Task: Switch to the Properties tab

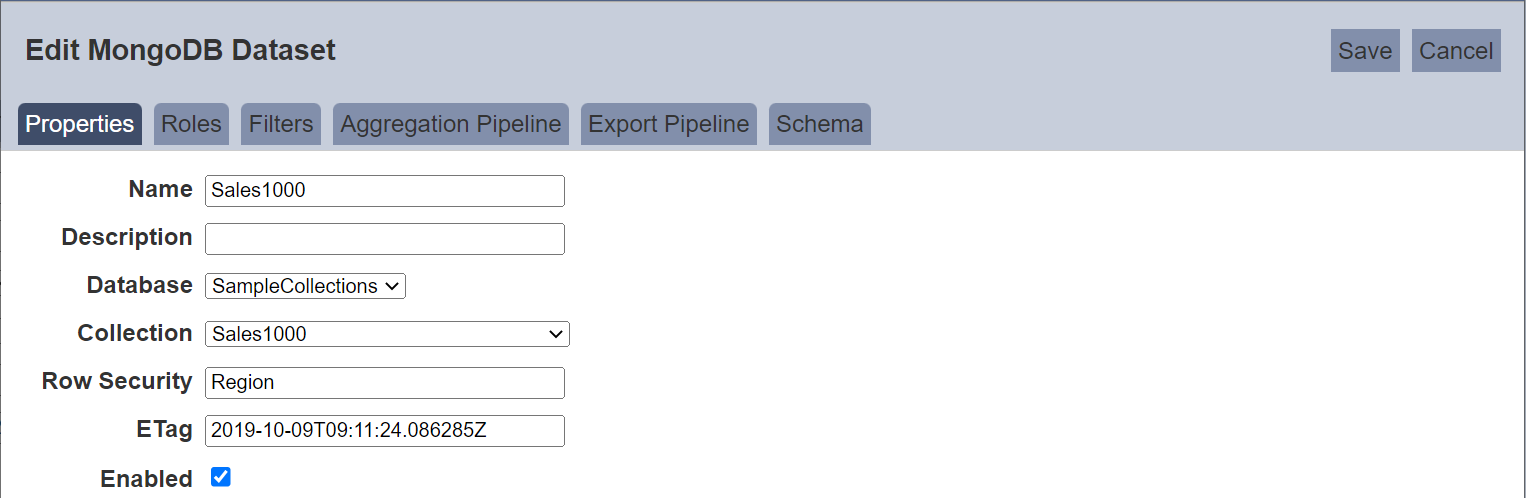Action: [80, 124]
